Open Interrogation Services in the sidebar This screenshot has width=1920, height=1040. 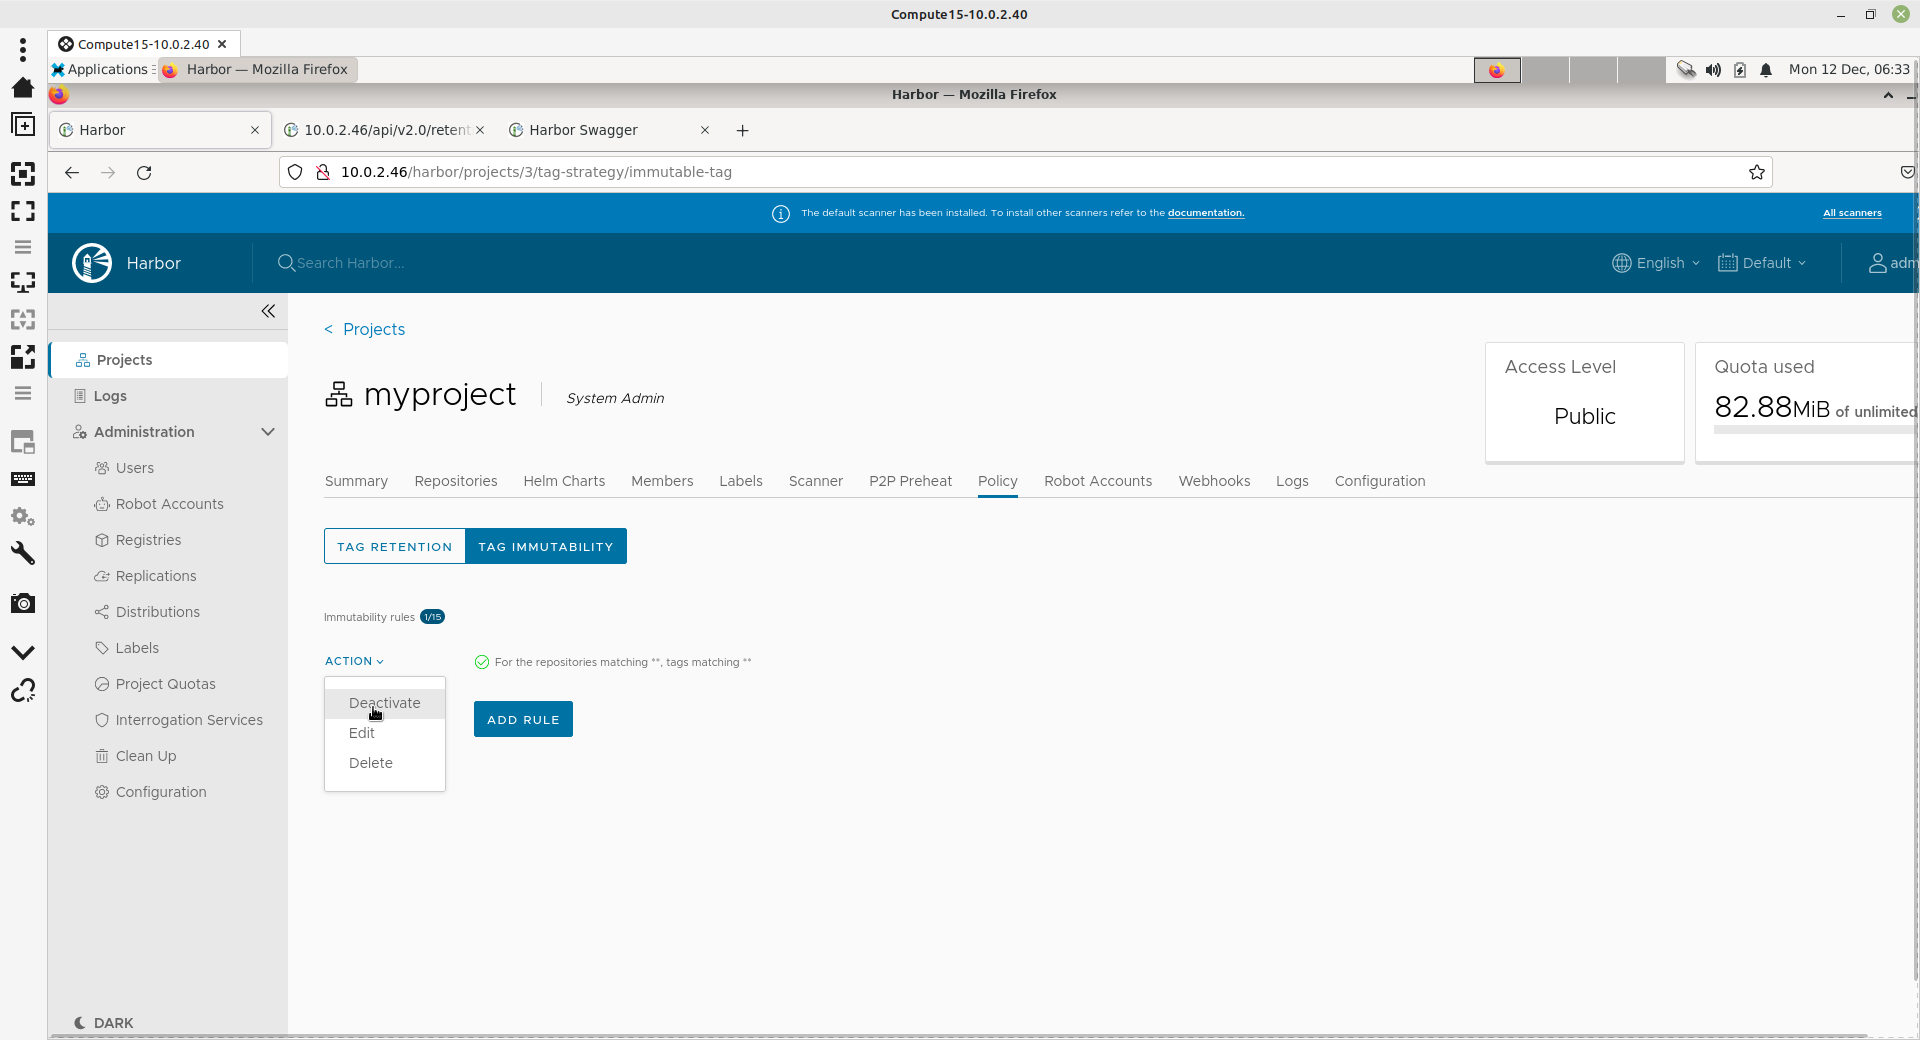(x=188, y=720)
